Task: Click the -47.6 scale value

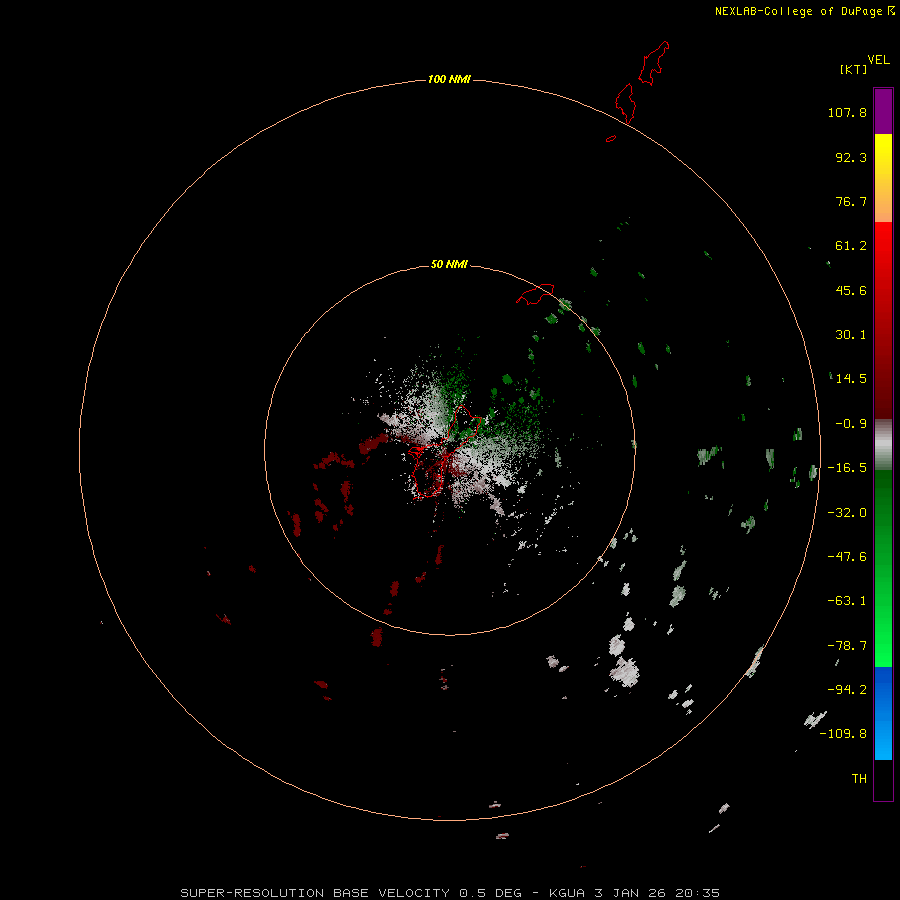Action: [847, 557]
